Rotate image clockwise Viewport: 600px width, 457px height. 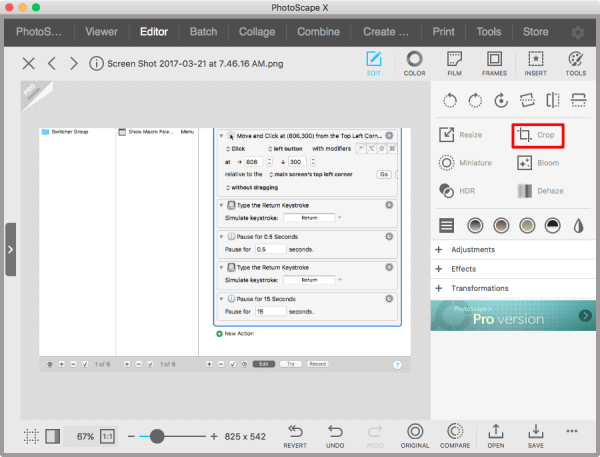(x=475, y=101)
